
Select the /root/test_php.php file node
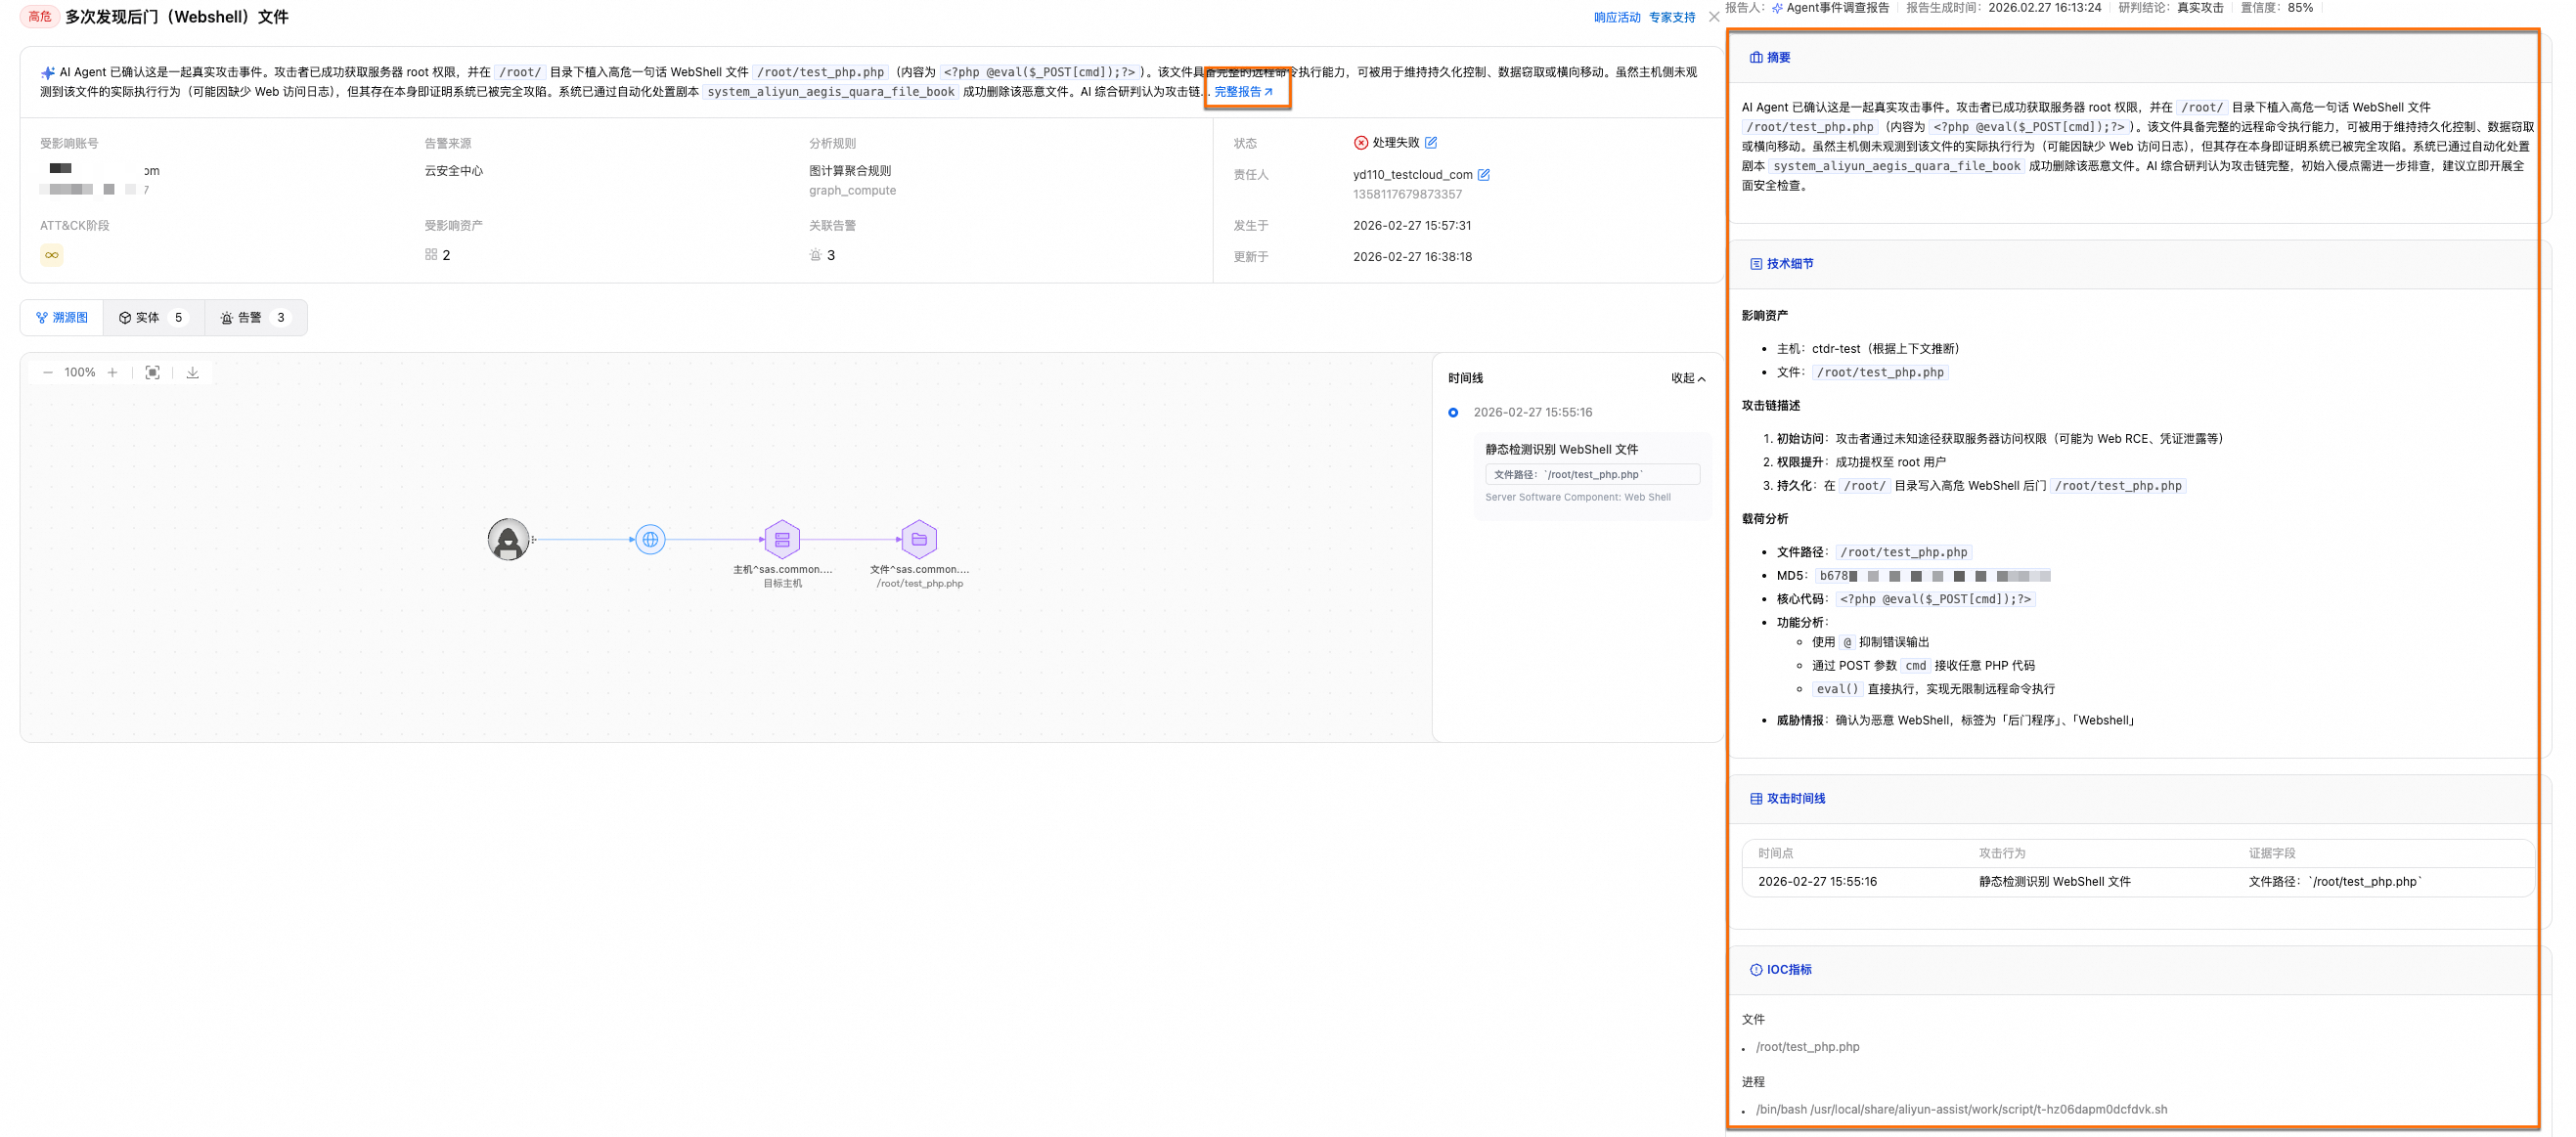919,540
